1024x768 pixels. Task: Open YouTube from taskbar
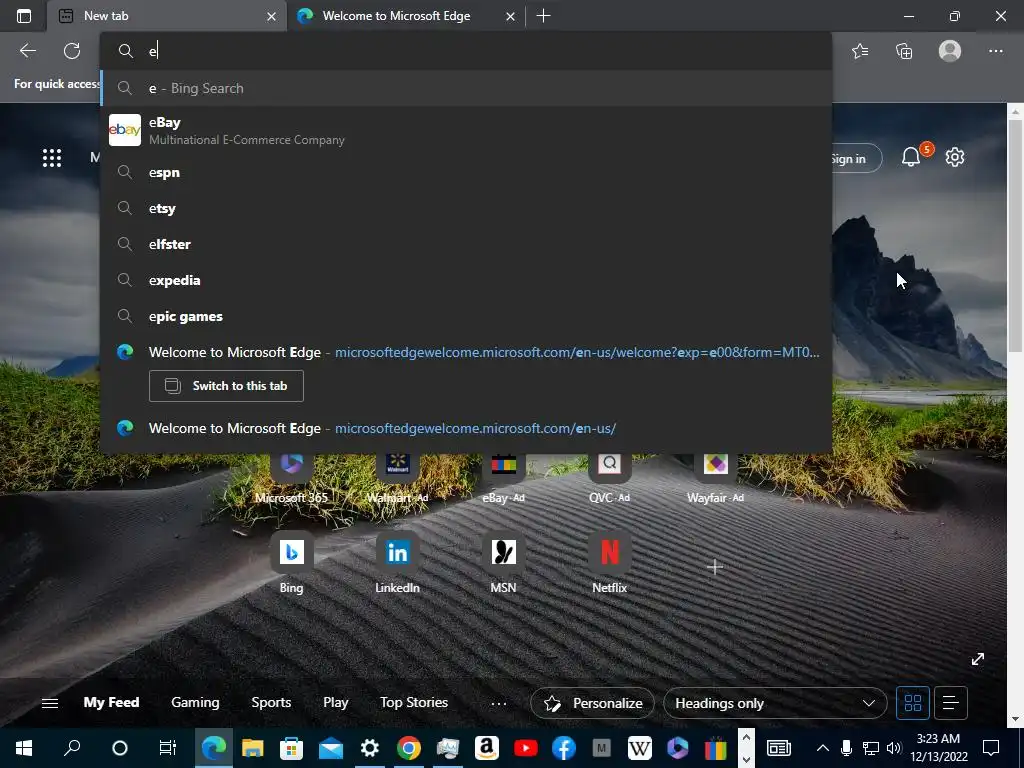[525, 748]
